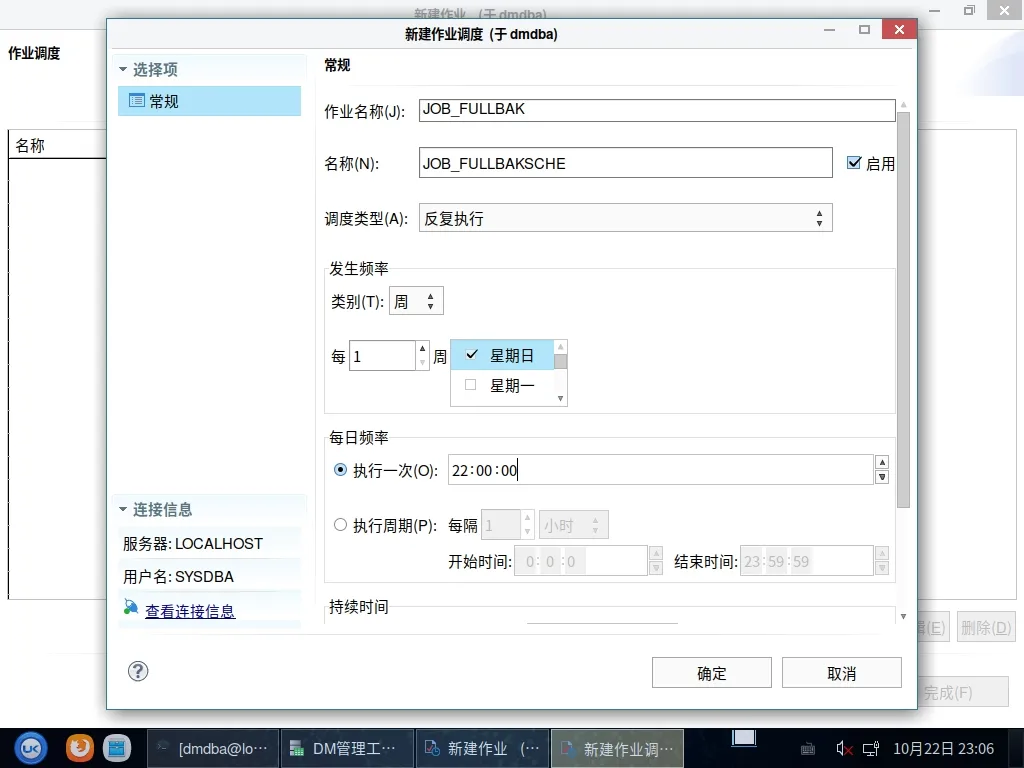This screenshot has height=768, width=1024.
Task: Open the 查看连接信息 link
Action: click(x=190, y=611)
